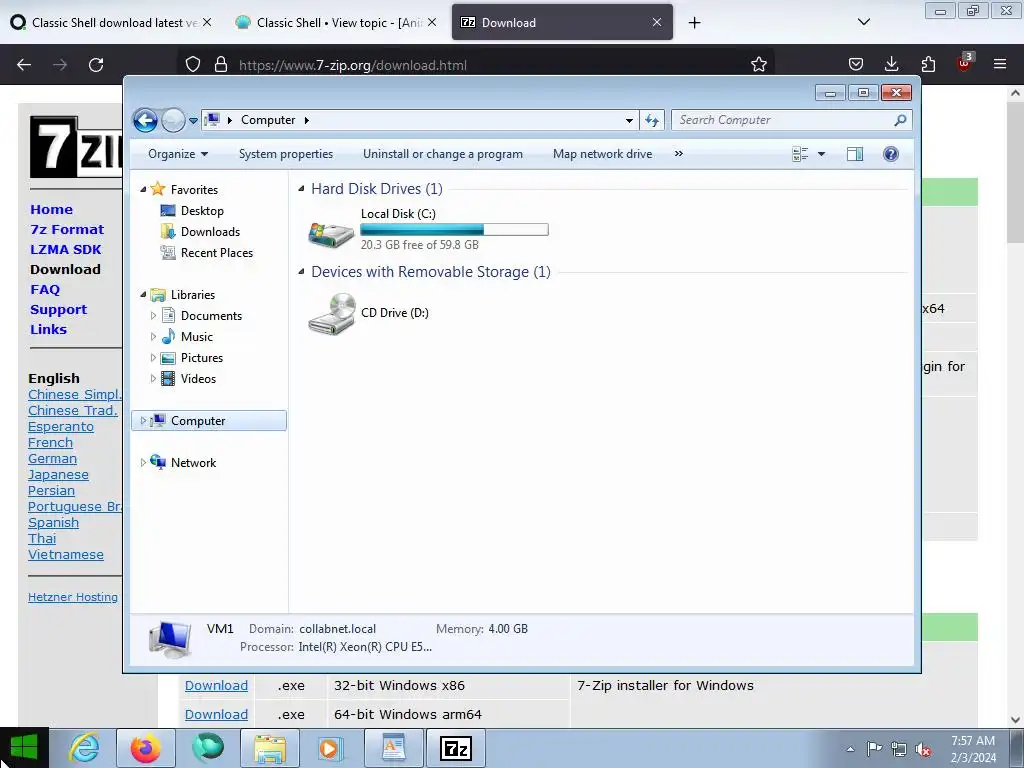1024x768 pixels.
Task: Select Recent Places under Favorites
Action: 216,253
